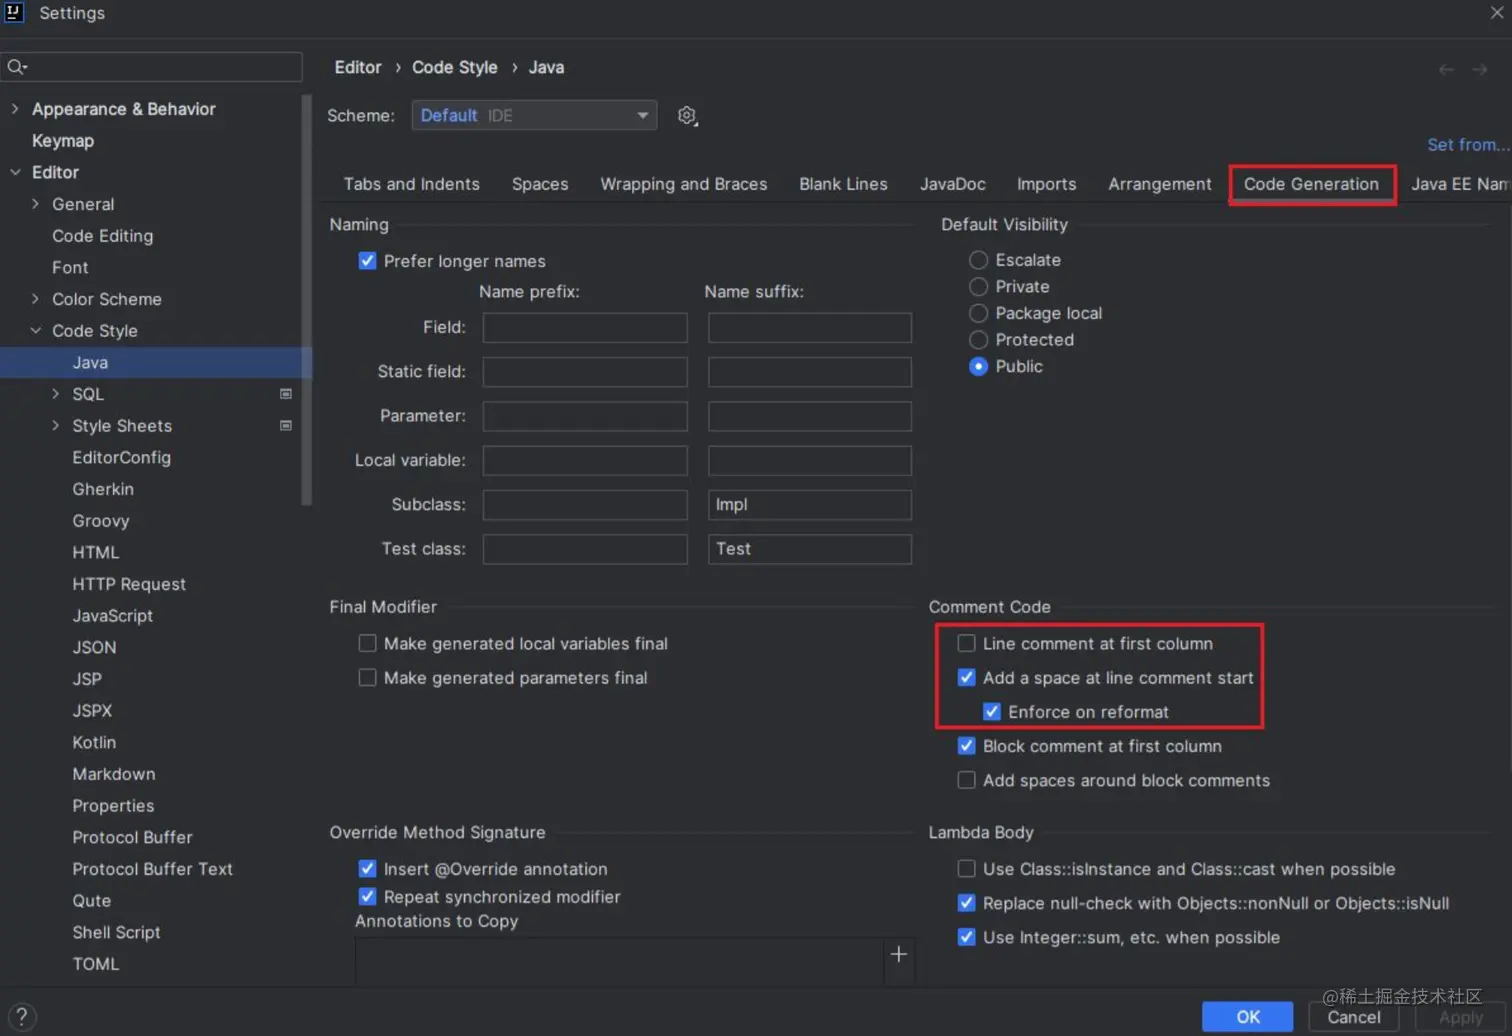Select Protected visibility radio button

[x=978, y=340]
